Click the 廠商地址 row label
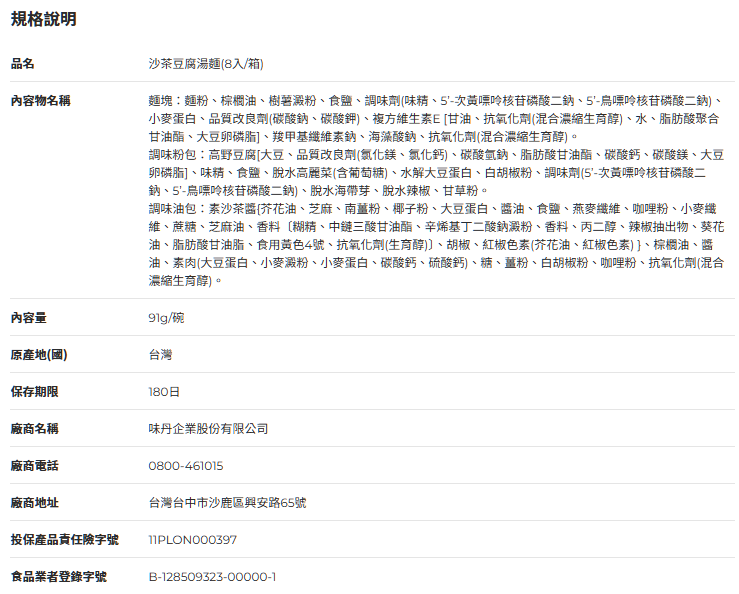Viewport: 739px width, 594px height. point(34,502)
